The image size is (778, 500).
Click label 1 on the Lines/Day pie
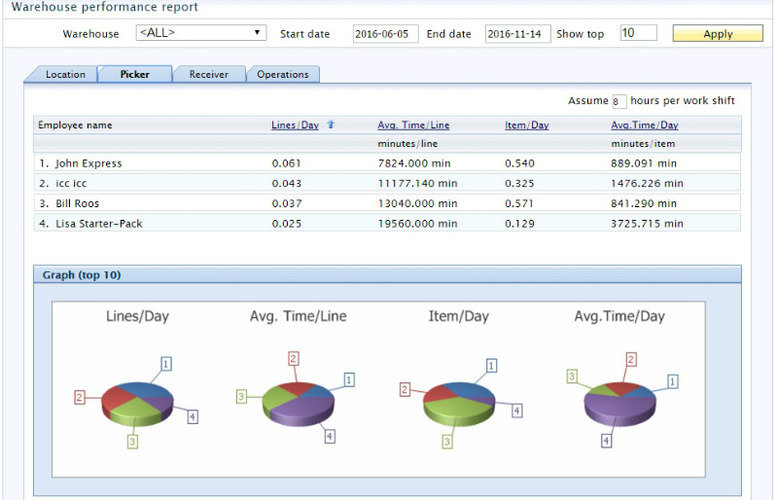coord(166,364)
